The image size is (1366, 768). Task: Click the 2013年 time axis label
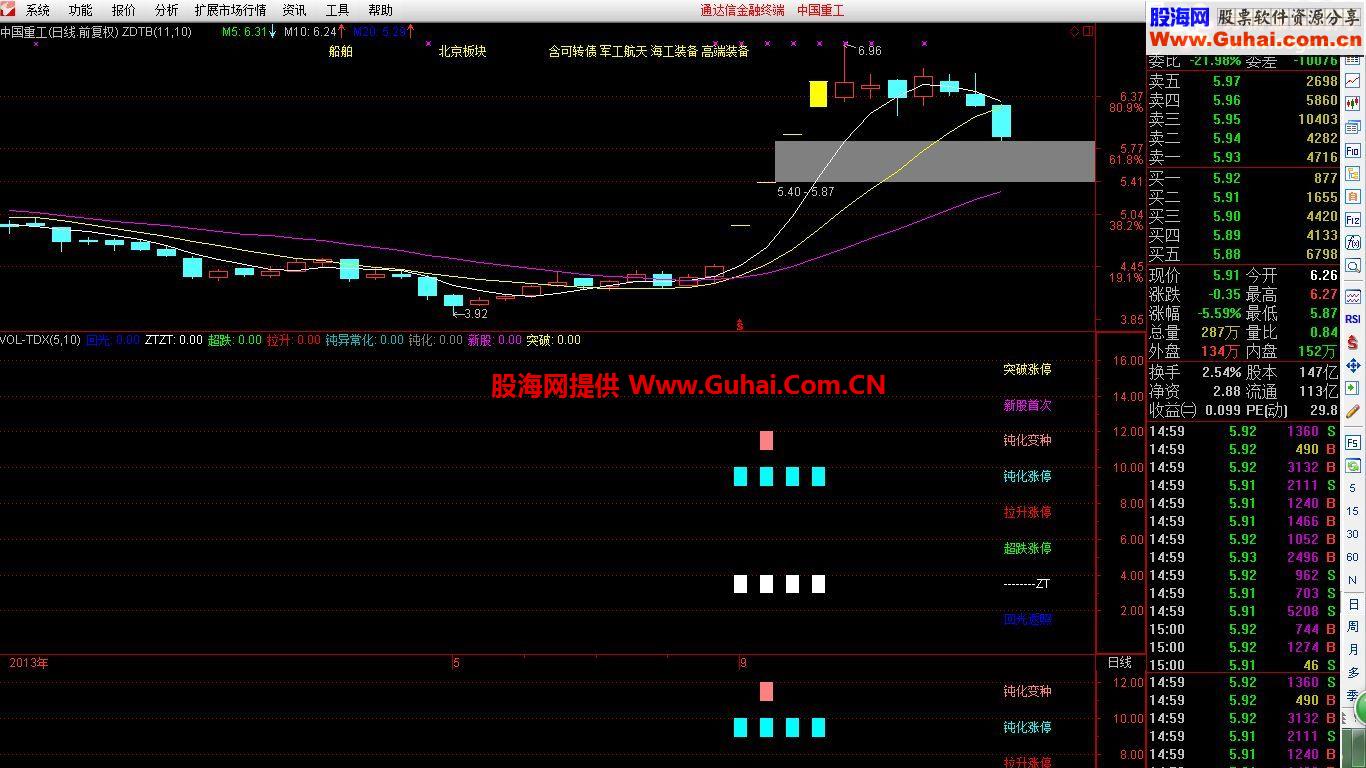coord(29,663)
